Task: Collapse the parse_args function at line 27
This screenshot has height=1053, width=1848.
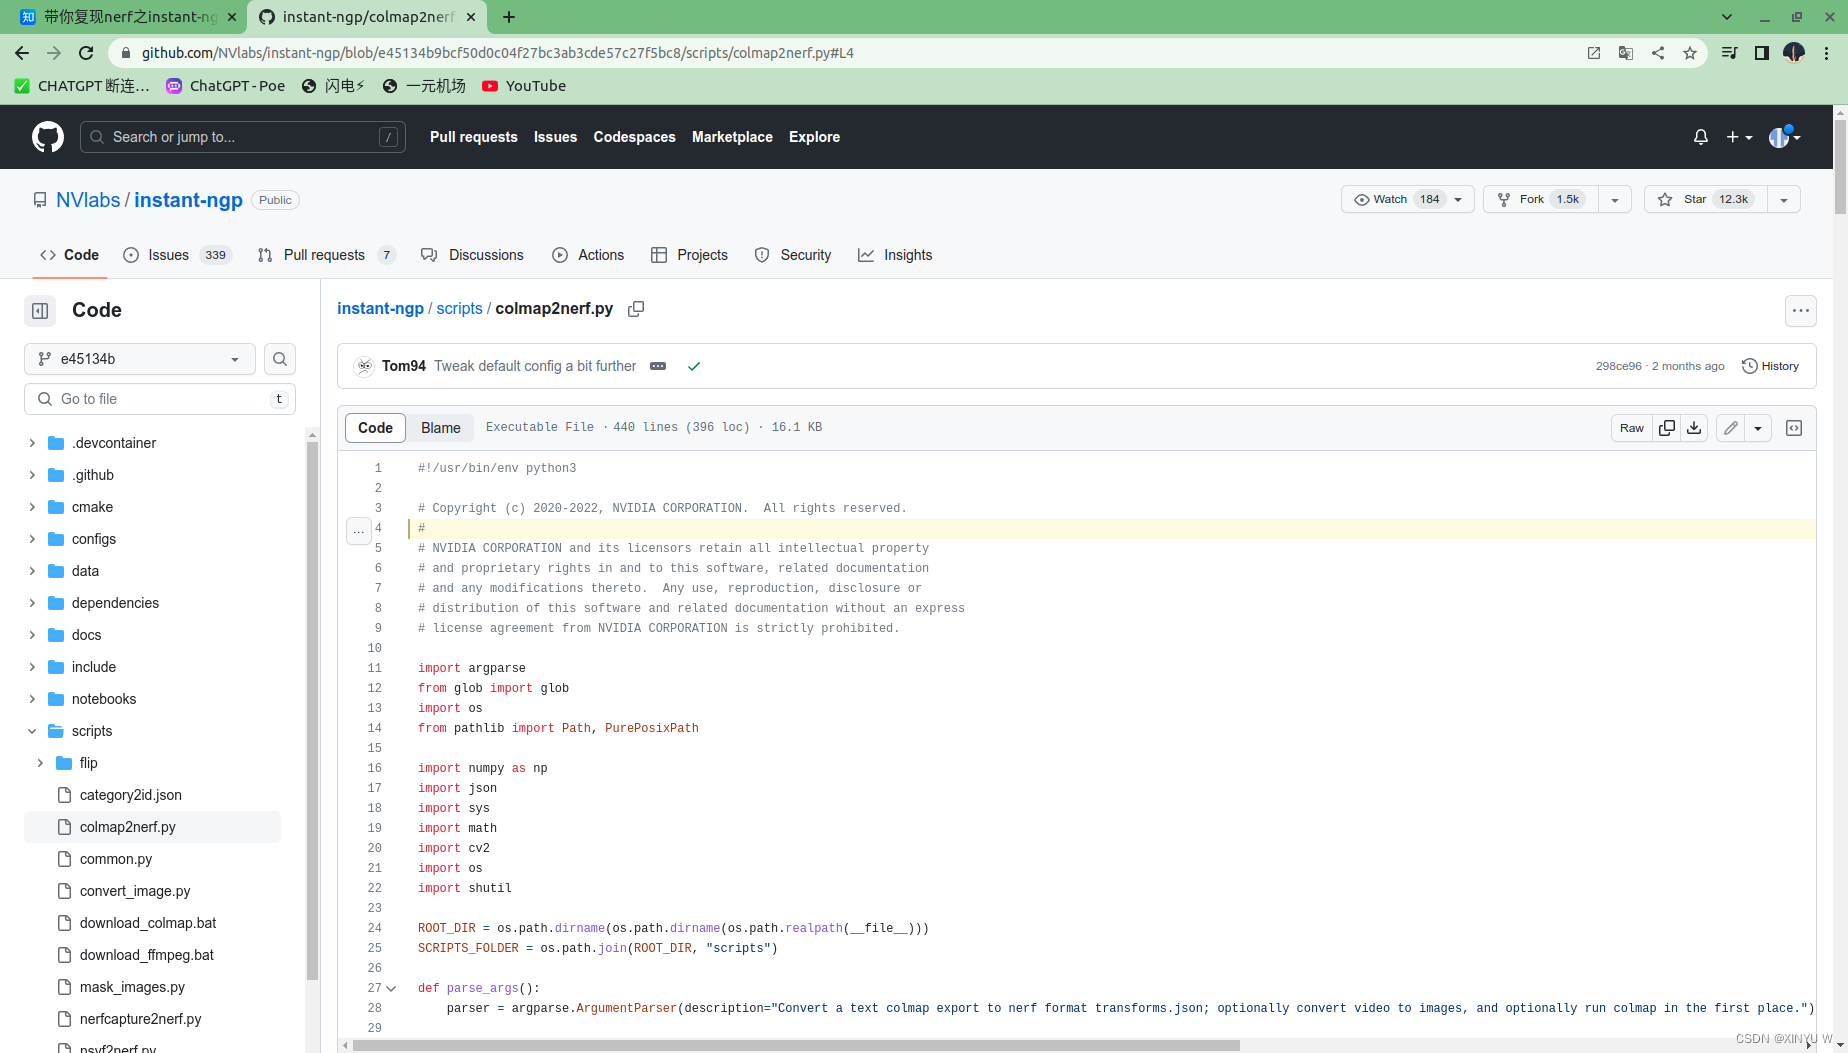Action: 391,988
